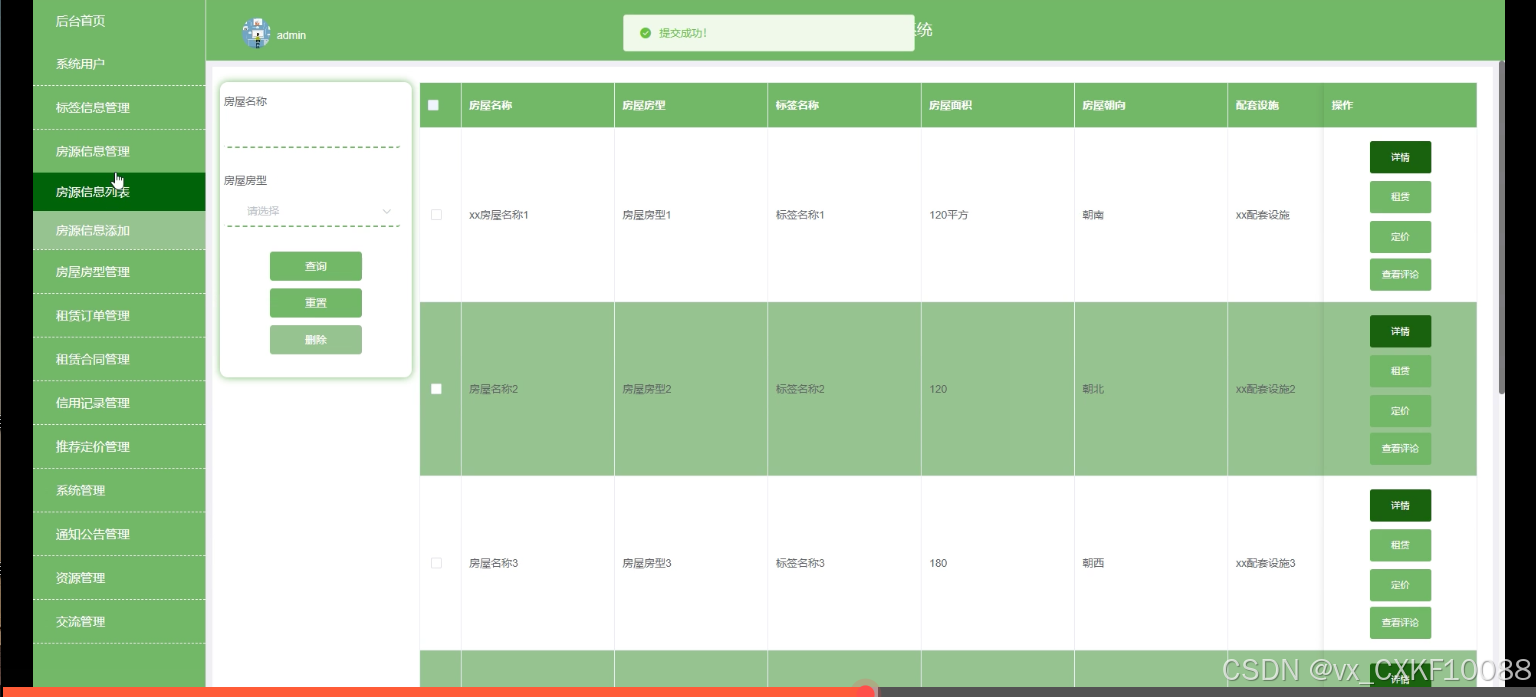
Task: Click cell text 180
Action: pyautogui.click(x=938, y=563)
